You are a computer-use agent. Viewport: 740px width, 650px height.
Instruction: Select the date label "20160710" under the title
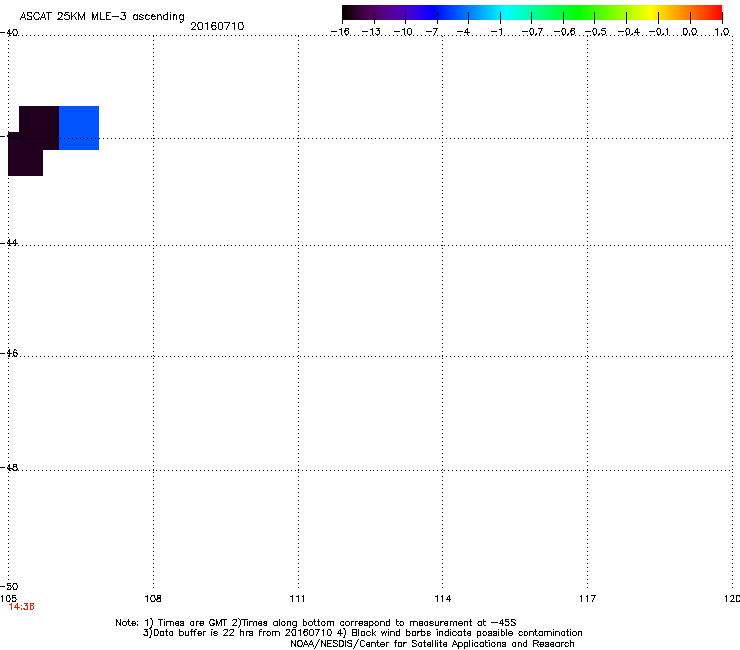[217, 26]
